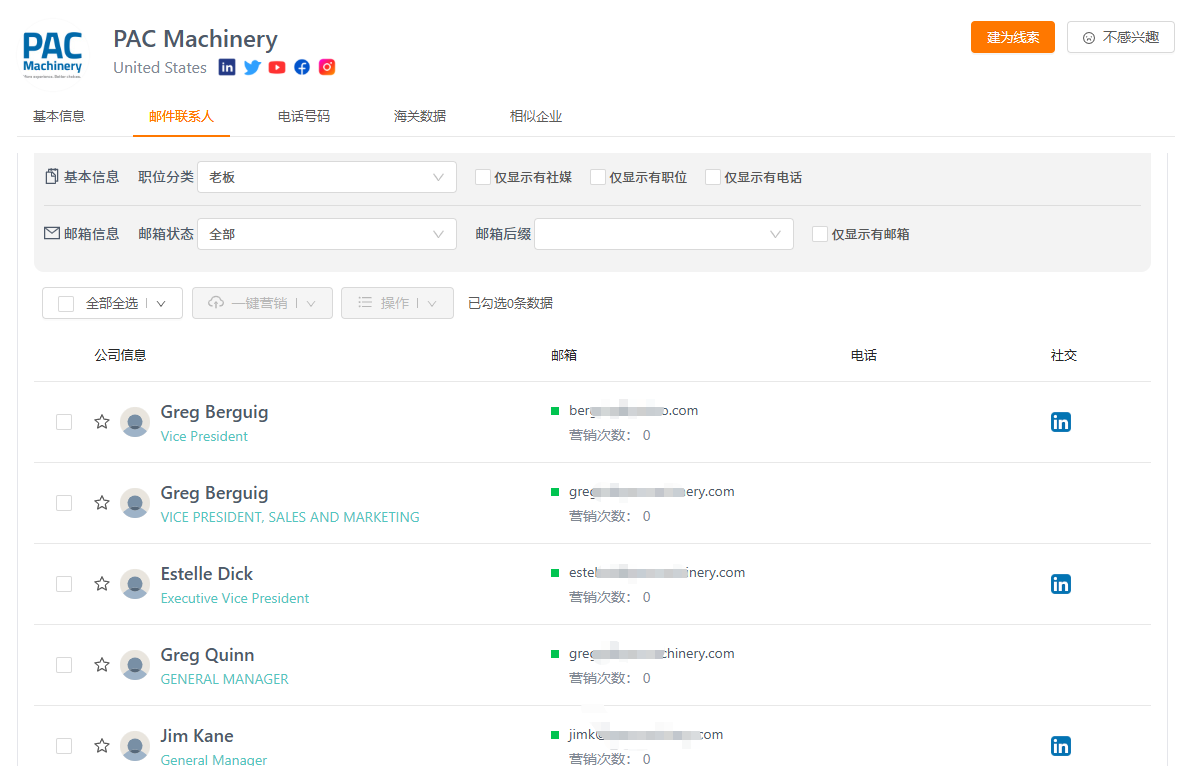The image size is (1181, 766).
Task: Click the 公司信息 column header
Action: pyautogui.click(x=120, y=355)
